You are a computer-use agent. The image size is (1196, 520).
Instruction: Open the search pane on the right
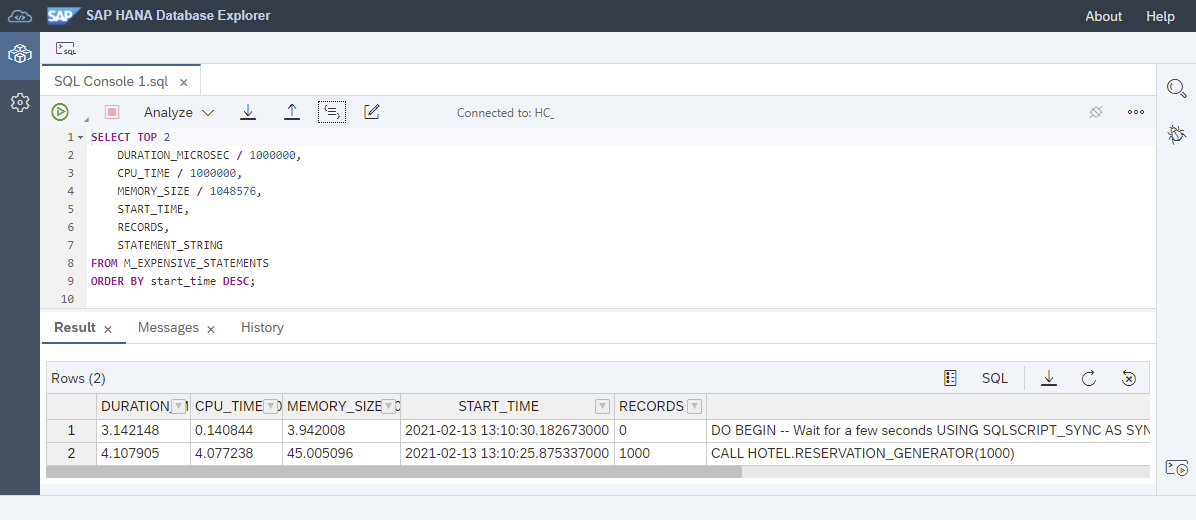point(1177,88)
